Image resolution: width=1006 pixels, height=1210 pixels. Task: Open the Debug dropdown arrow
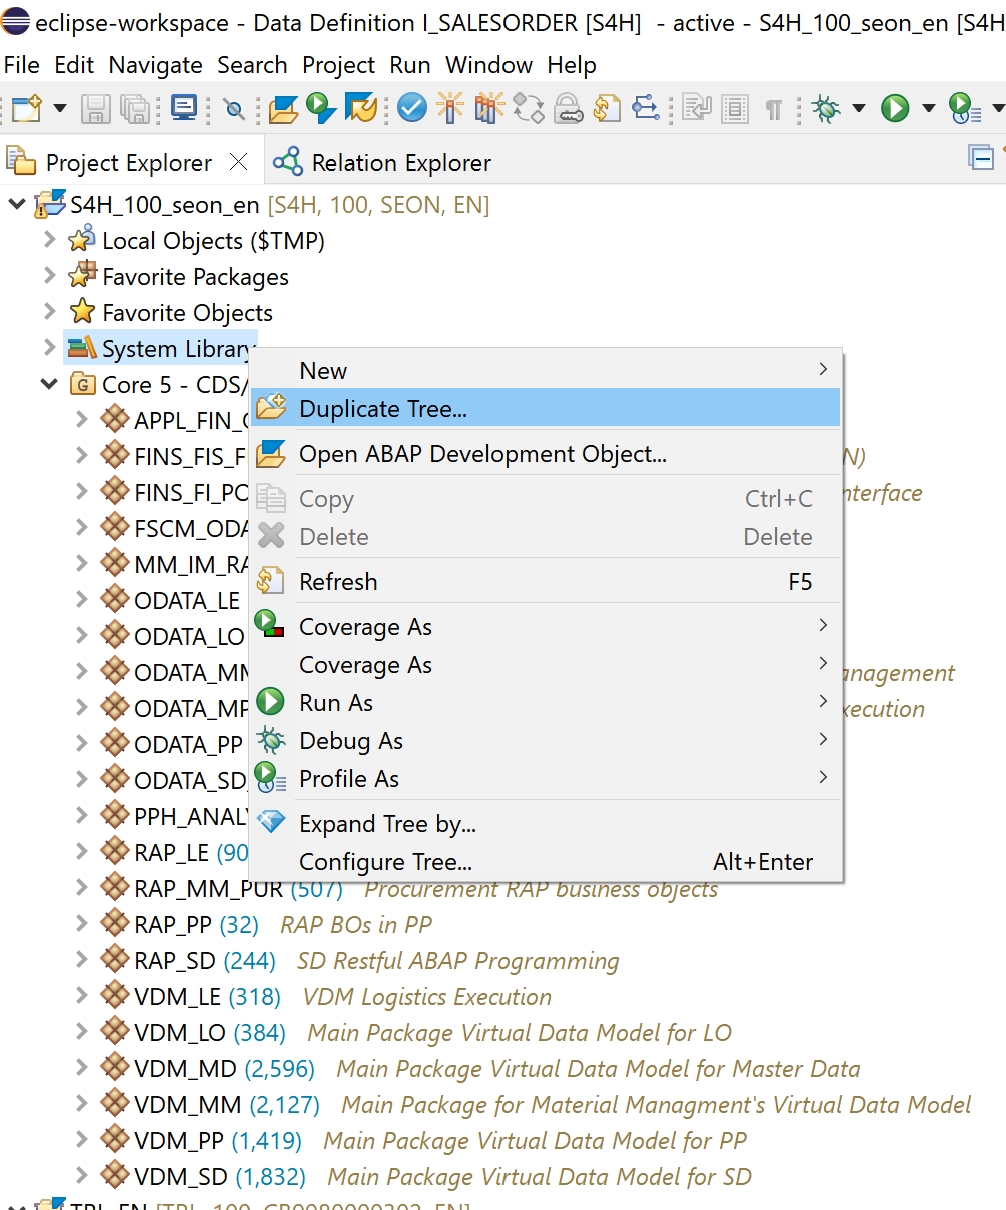click(x=858, y=108)
